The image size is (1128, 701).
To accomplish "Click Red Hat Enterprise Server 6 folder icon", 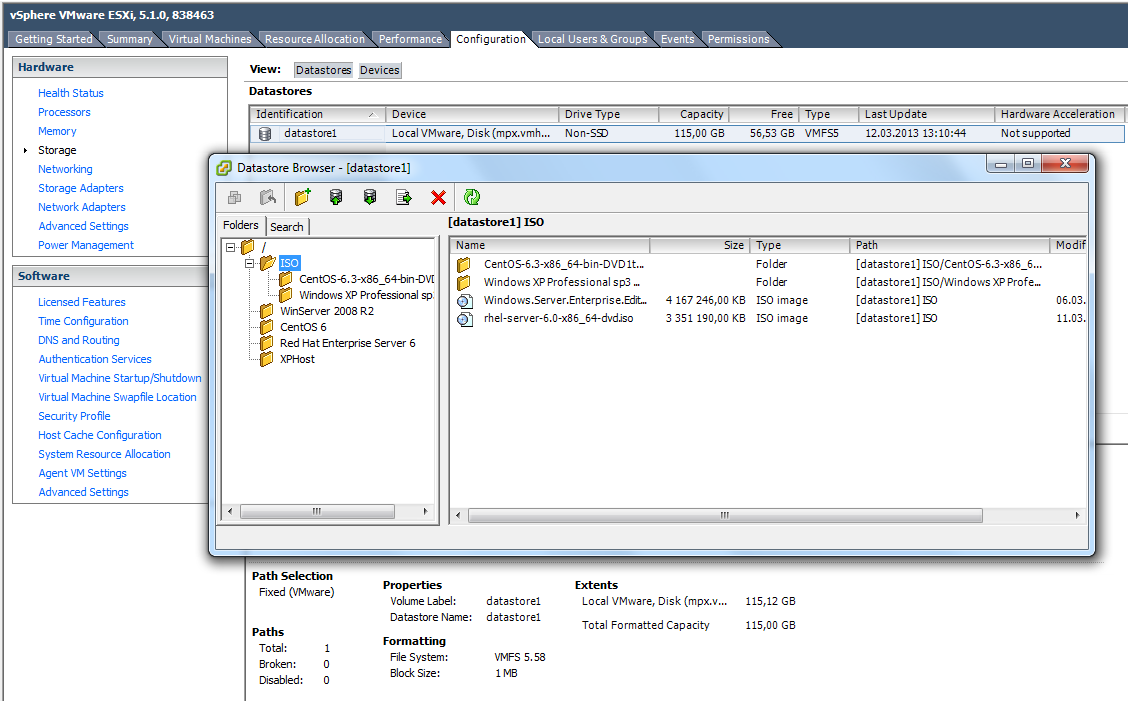I will point(266,343).
